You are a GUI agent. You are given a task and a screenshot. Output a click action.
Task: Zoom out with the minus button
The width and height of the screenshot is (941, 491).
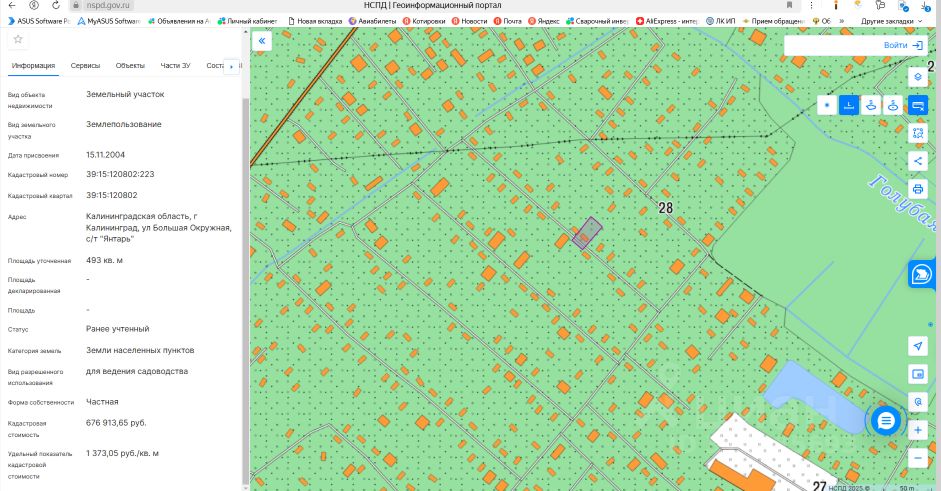click(918, 458)
